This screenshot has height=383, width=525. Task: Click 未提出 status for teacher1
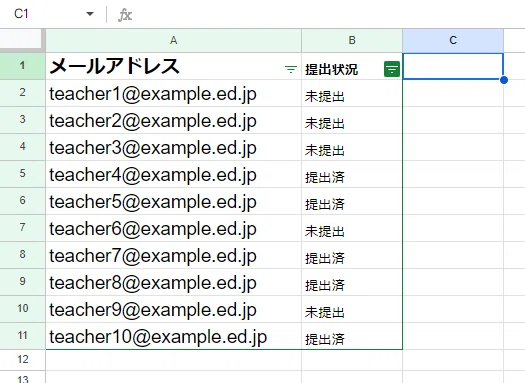(352, 93)
